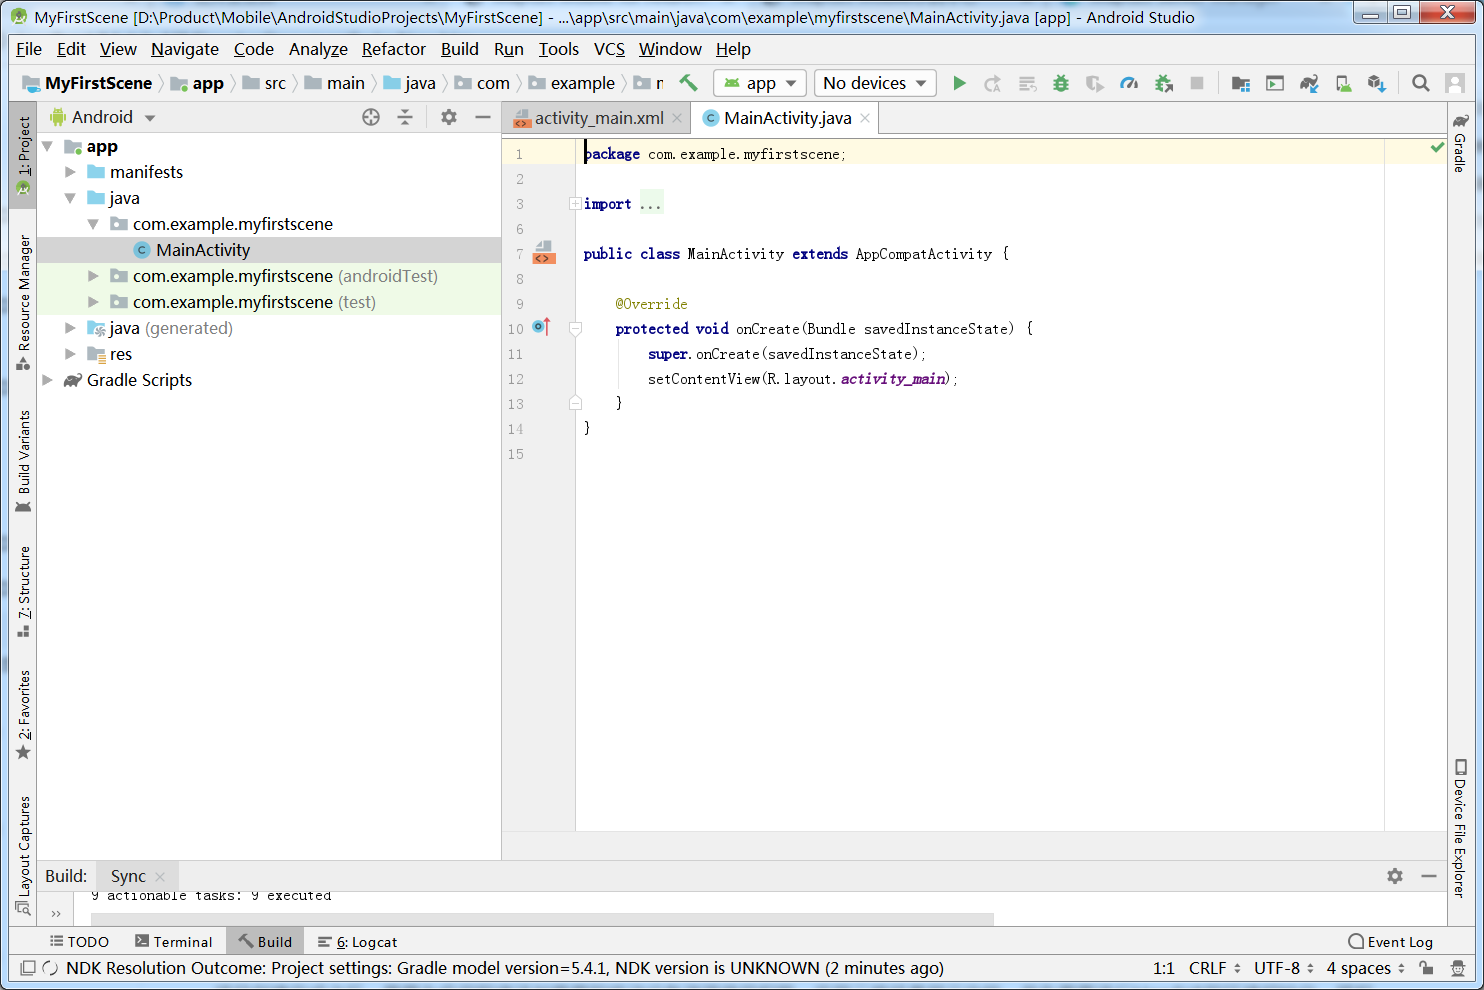Hide the Build panel with minus icon
The image size is (1484, 990).
[1429, 876]
